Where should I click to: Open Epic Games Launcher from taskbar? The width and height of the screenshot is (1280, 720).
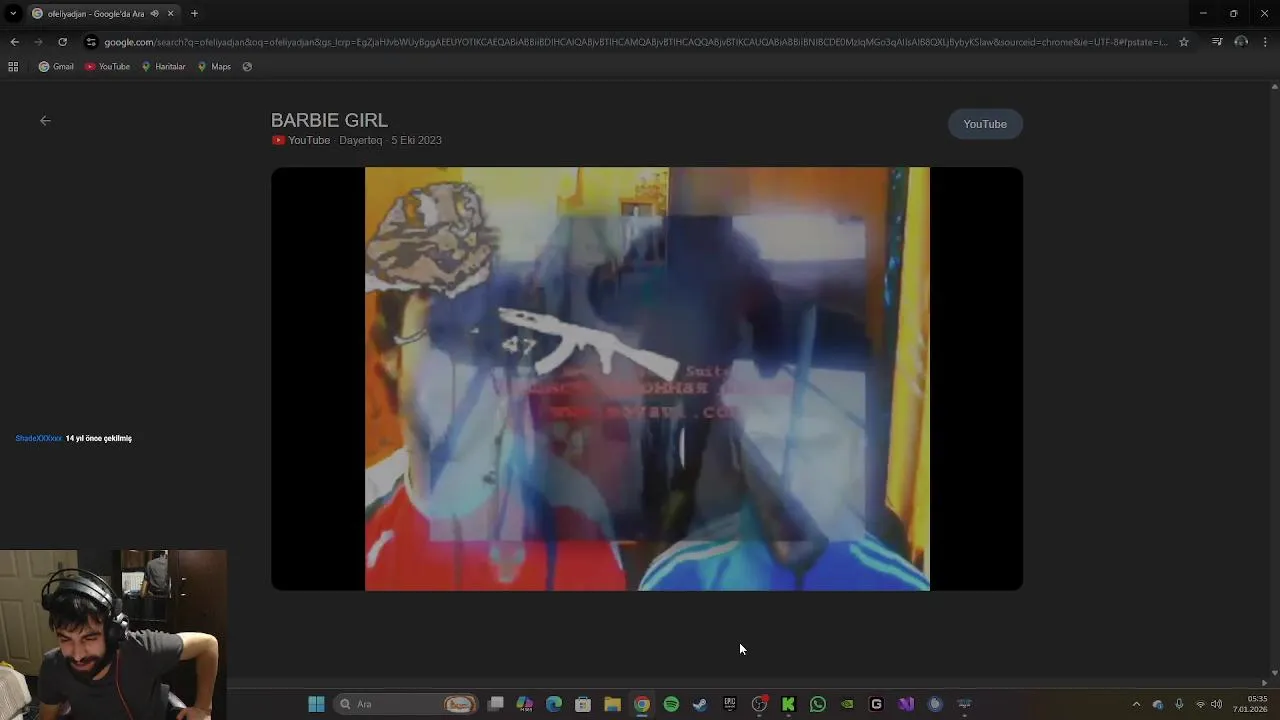point(730,704)
